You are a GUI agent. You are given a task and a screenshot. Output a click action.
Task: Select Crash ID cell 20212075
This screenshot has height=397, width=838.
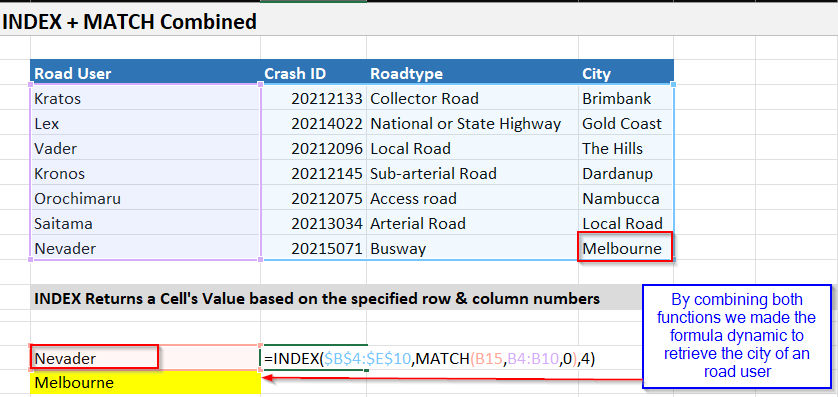tap(313, 198)
